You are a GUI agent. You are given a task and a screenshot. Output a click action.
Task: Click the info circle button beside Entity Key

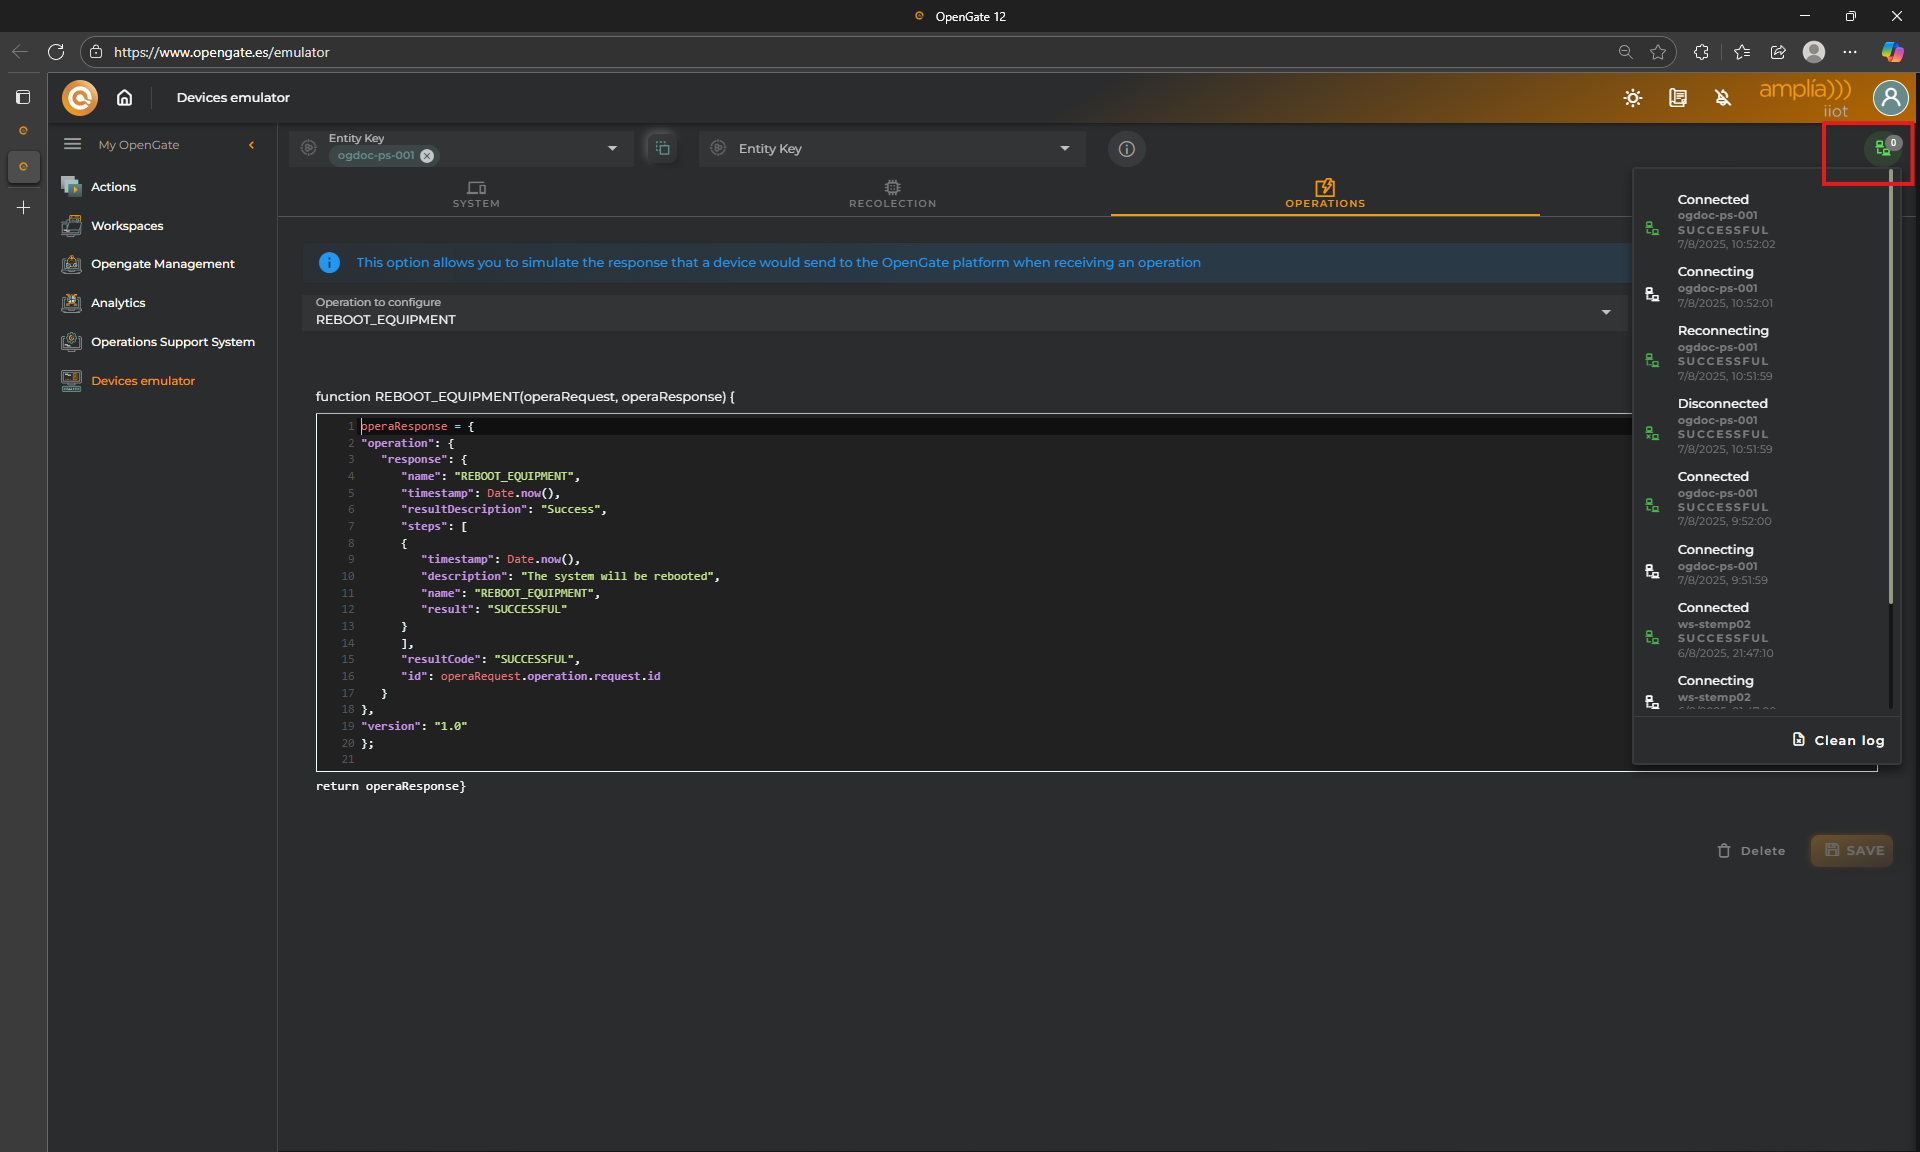pyautogui.click(x=1126, y=149)
